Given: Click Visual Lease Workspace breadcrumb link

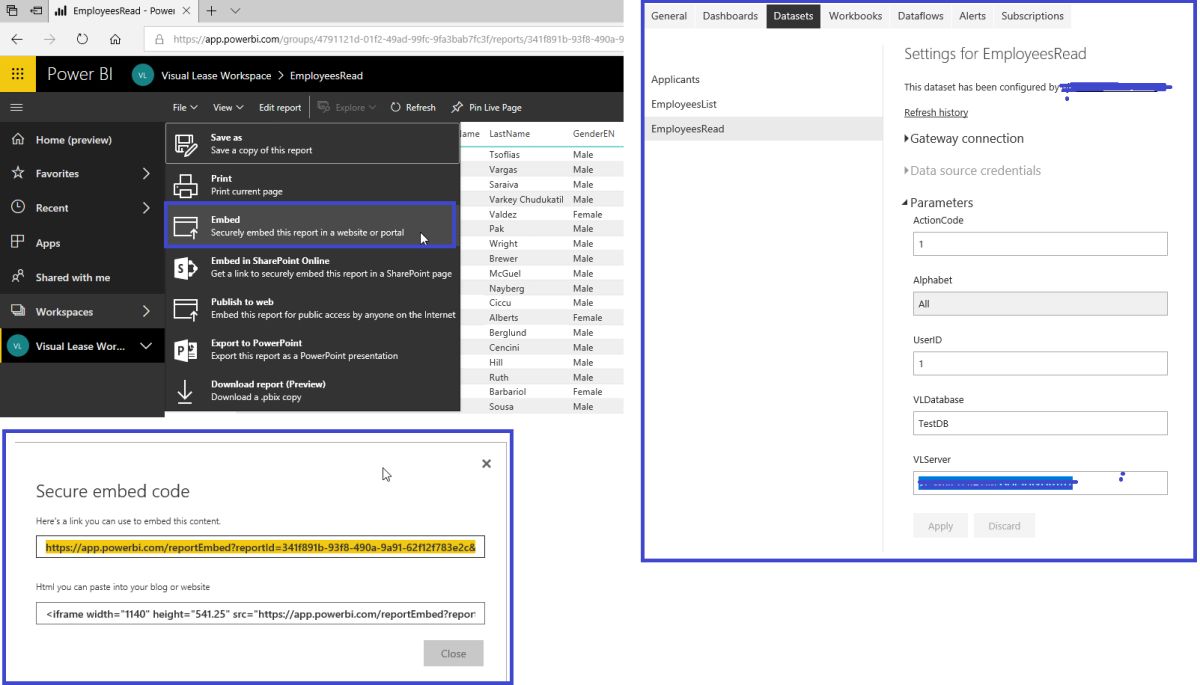Looking at the screenshot, I should (216, 76).
